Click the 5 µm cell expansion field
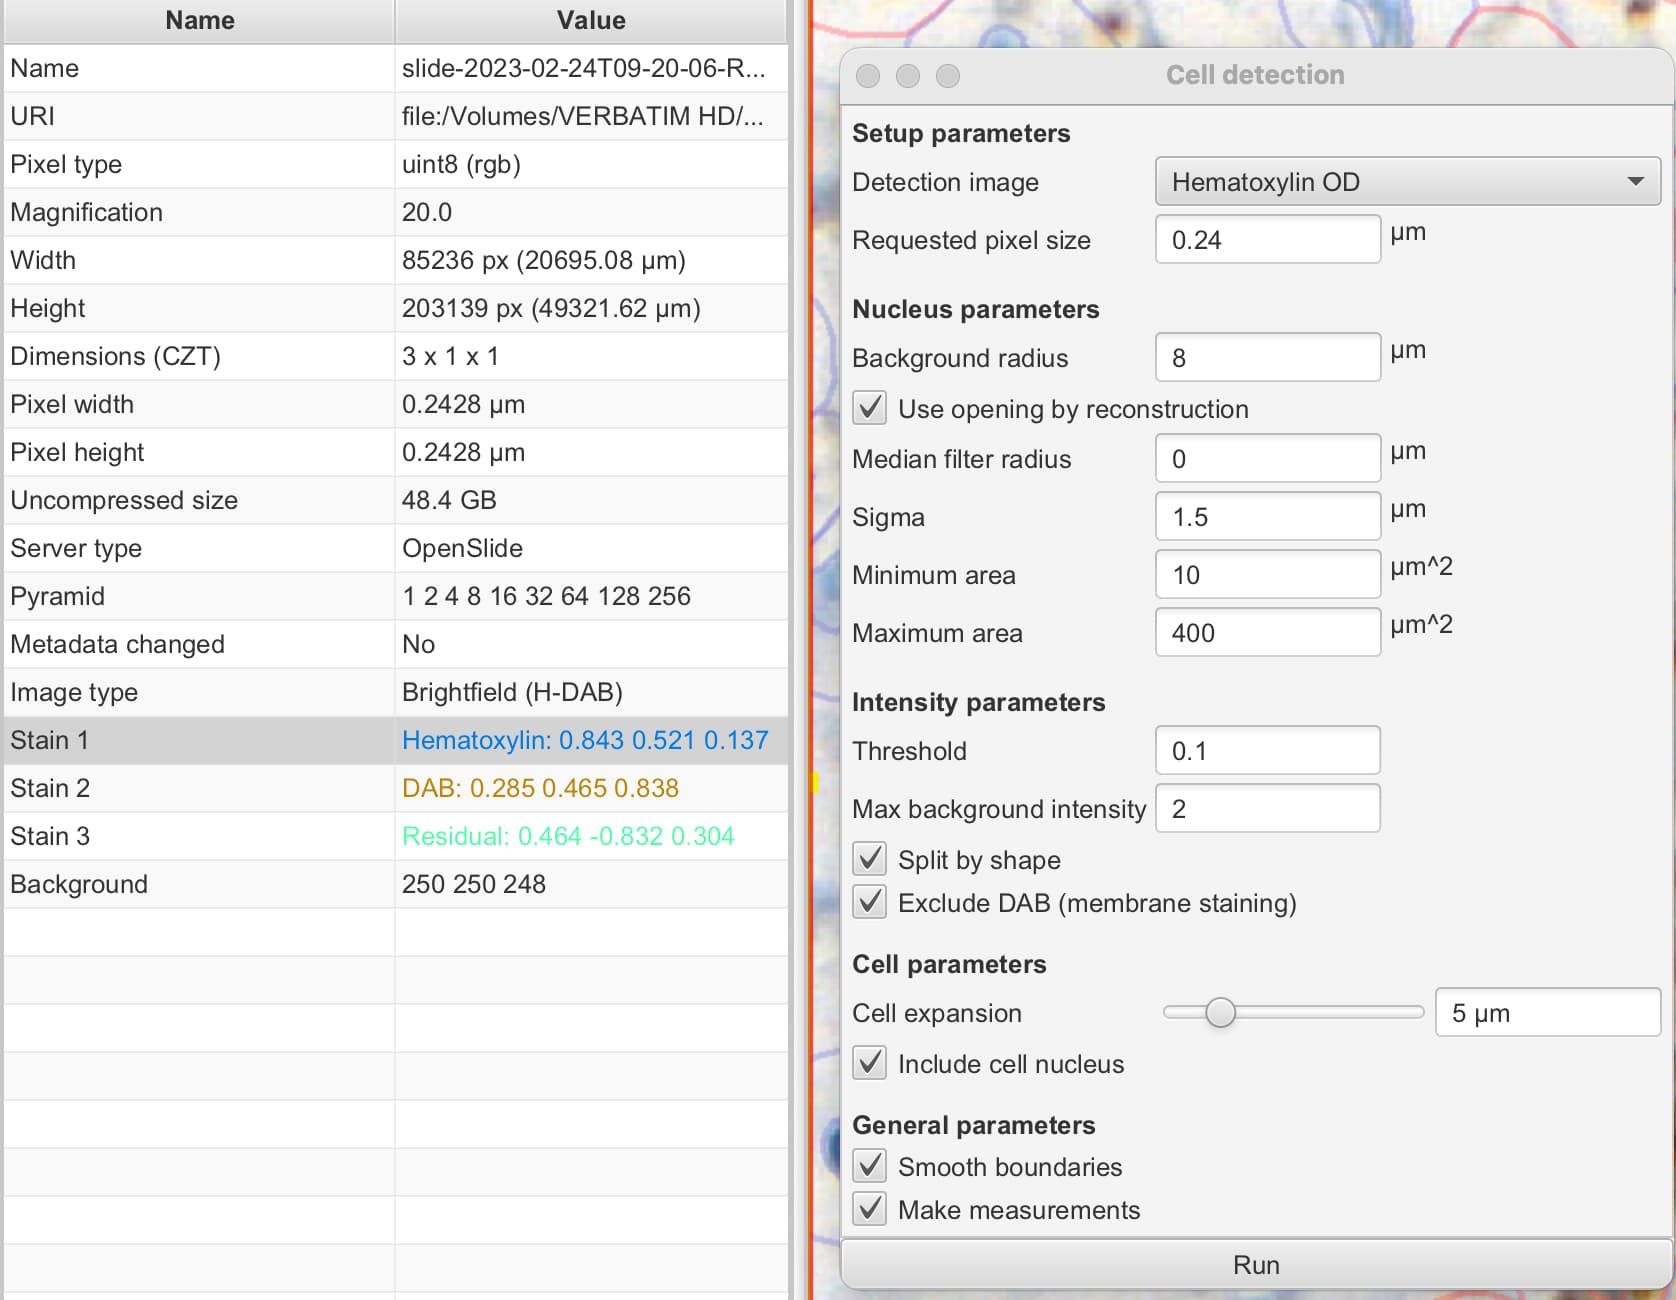Screen dimensions: 1676x1300 click(1546, 1012)
